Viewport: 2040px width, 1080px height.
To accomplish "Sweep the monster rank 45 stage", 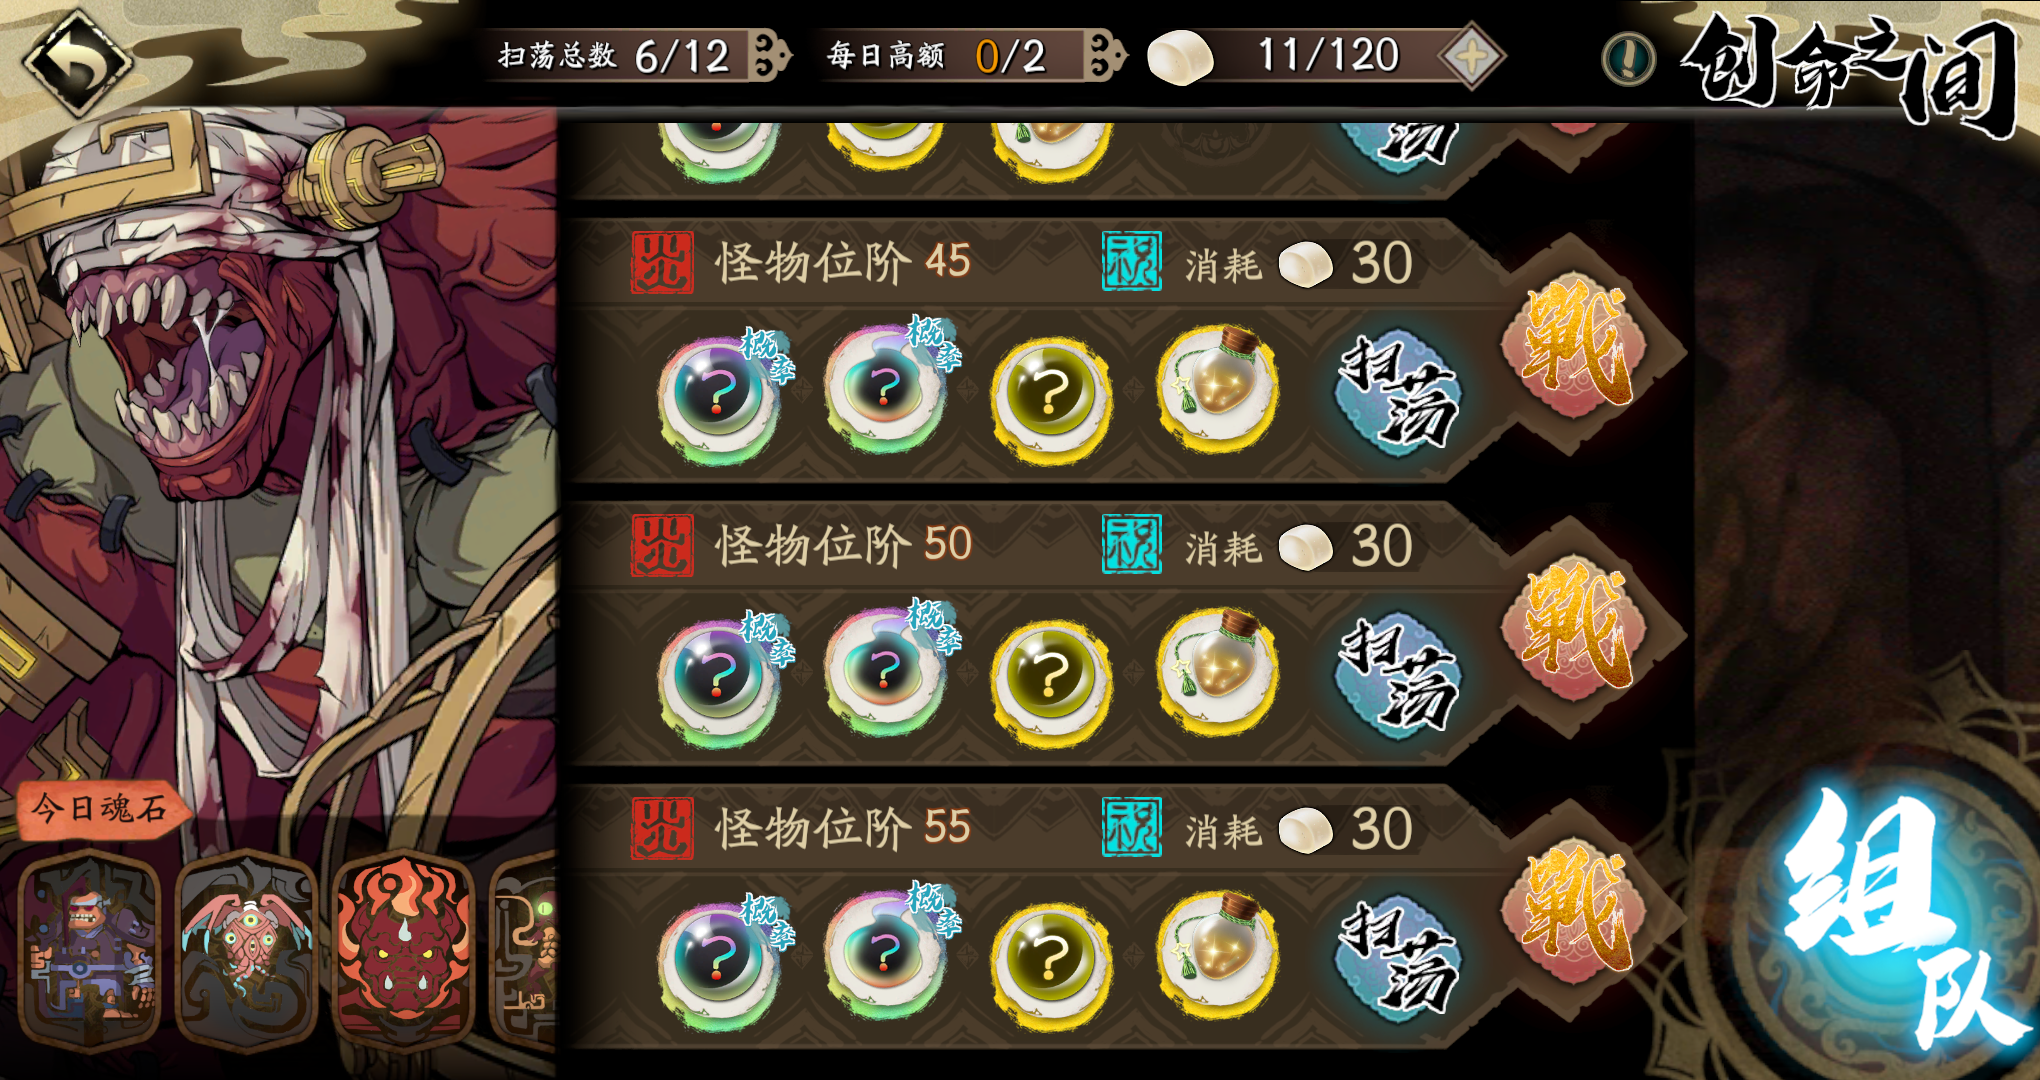I will point(1400,391).
